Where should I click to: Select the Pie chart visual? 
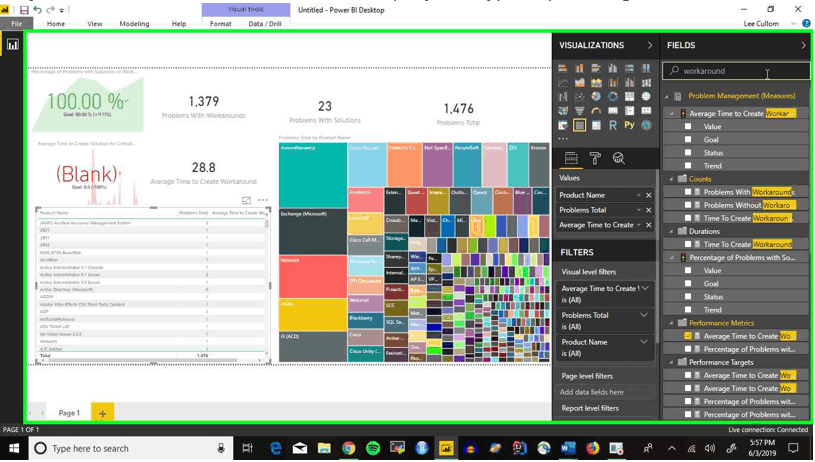point(596,96)
